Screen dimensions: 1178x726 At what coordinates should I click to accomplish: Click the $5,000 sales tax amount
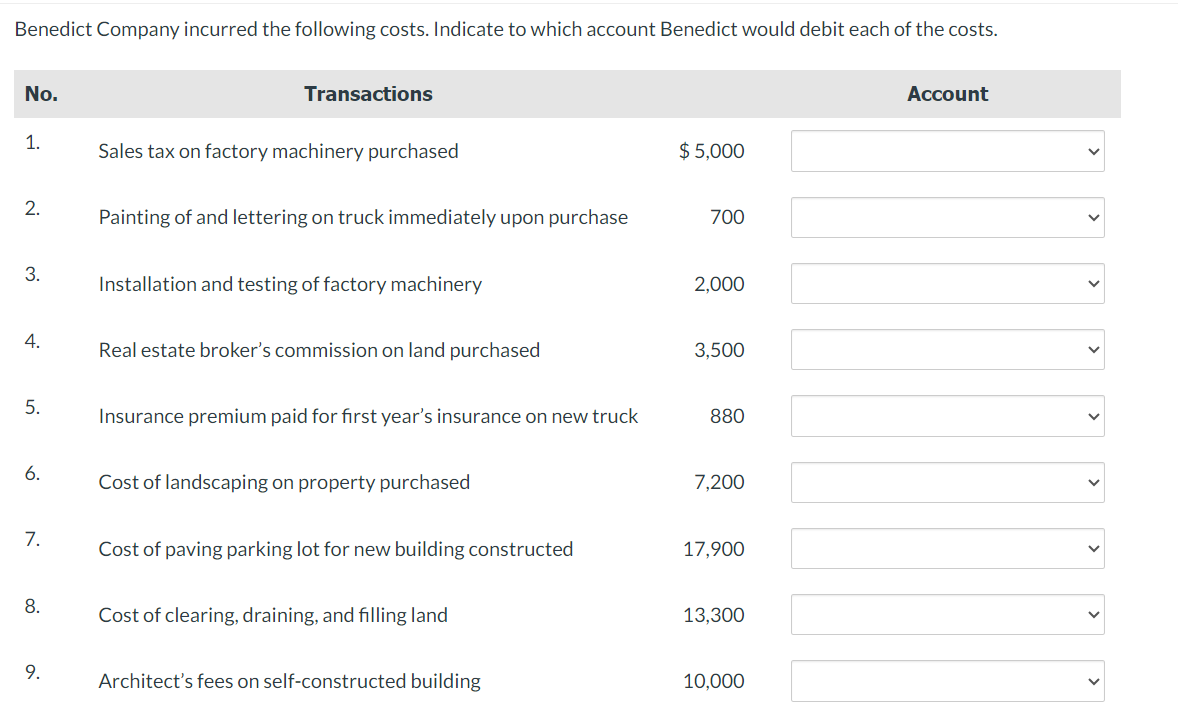pos(711,151)
